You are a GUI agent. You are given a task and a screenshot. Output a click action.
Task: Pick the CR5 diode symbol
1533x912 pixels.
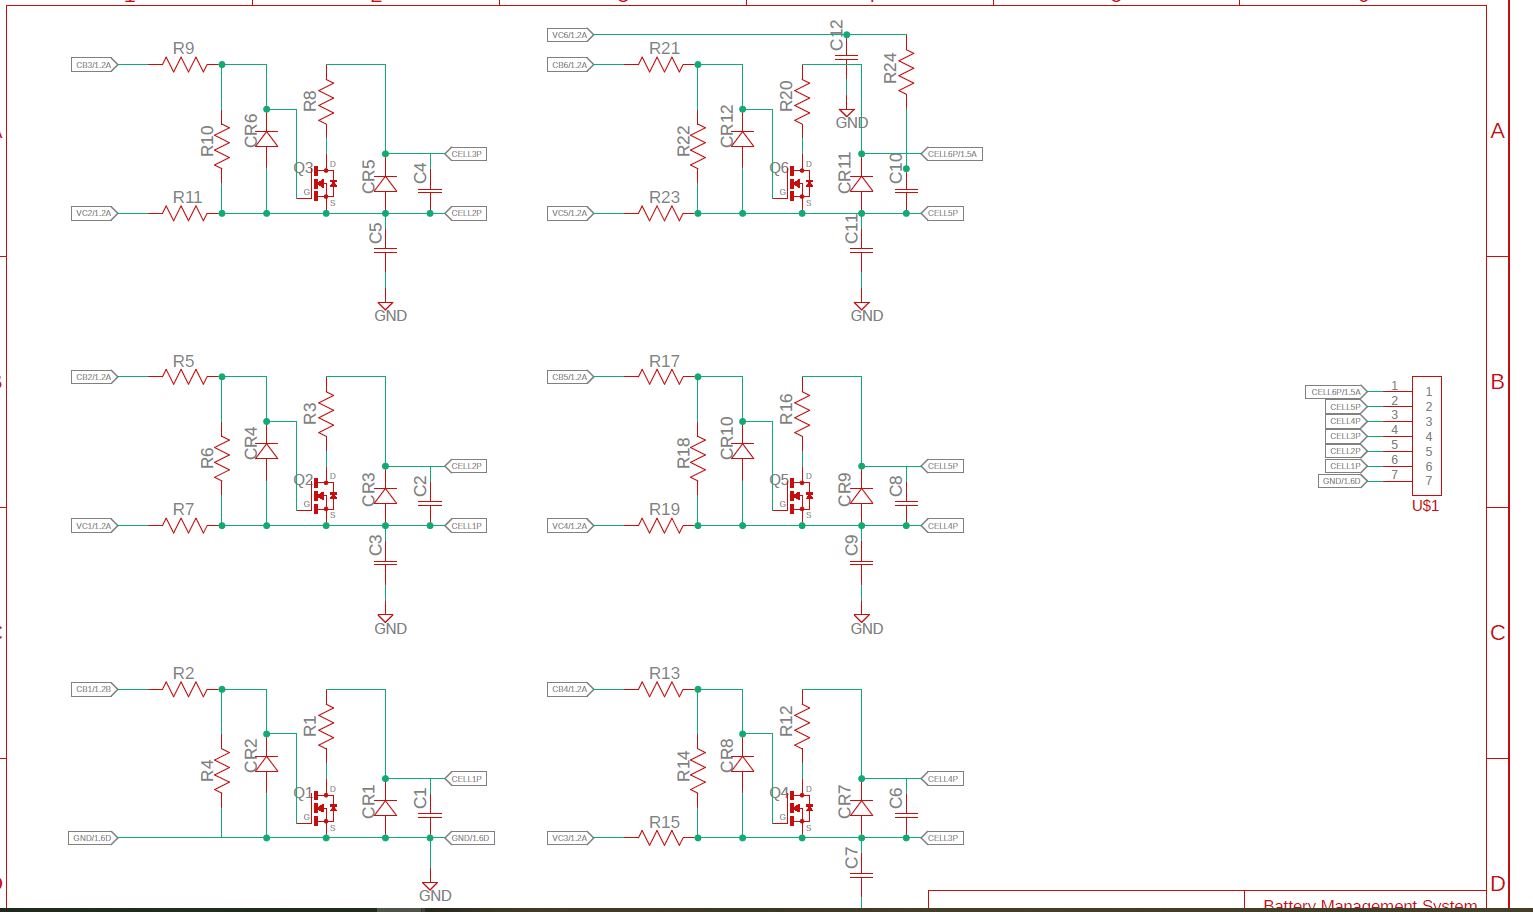tap(385, 183)
